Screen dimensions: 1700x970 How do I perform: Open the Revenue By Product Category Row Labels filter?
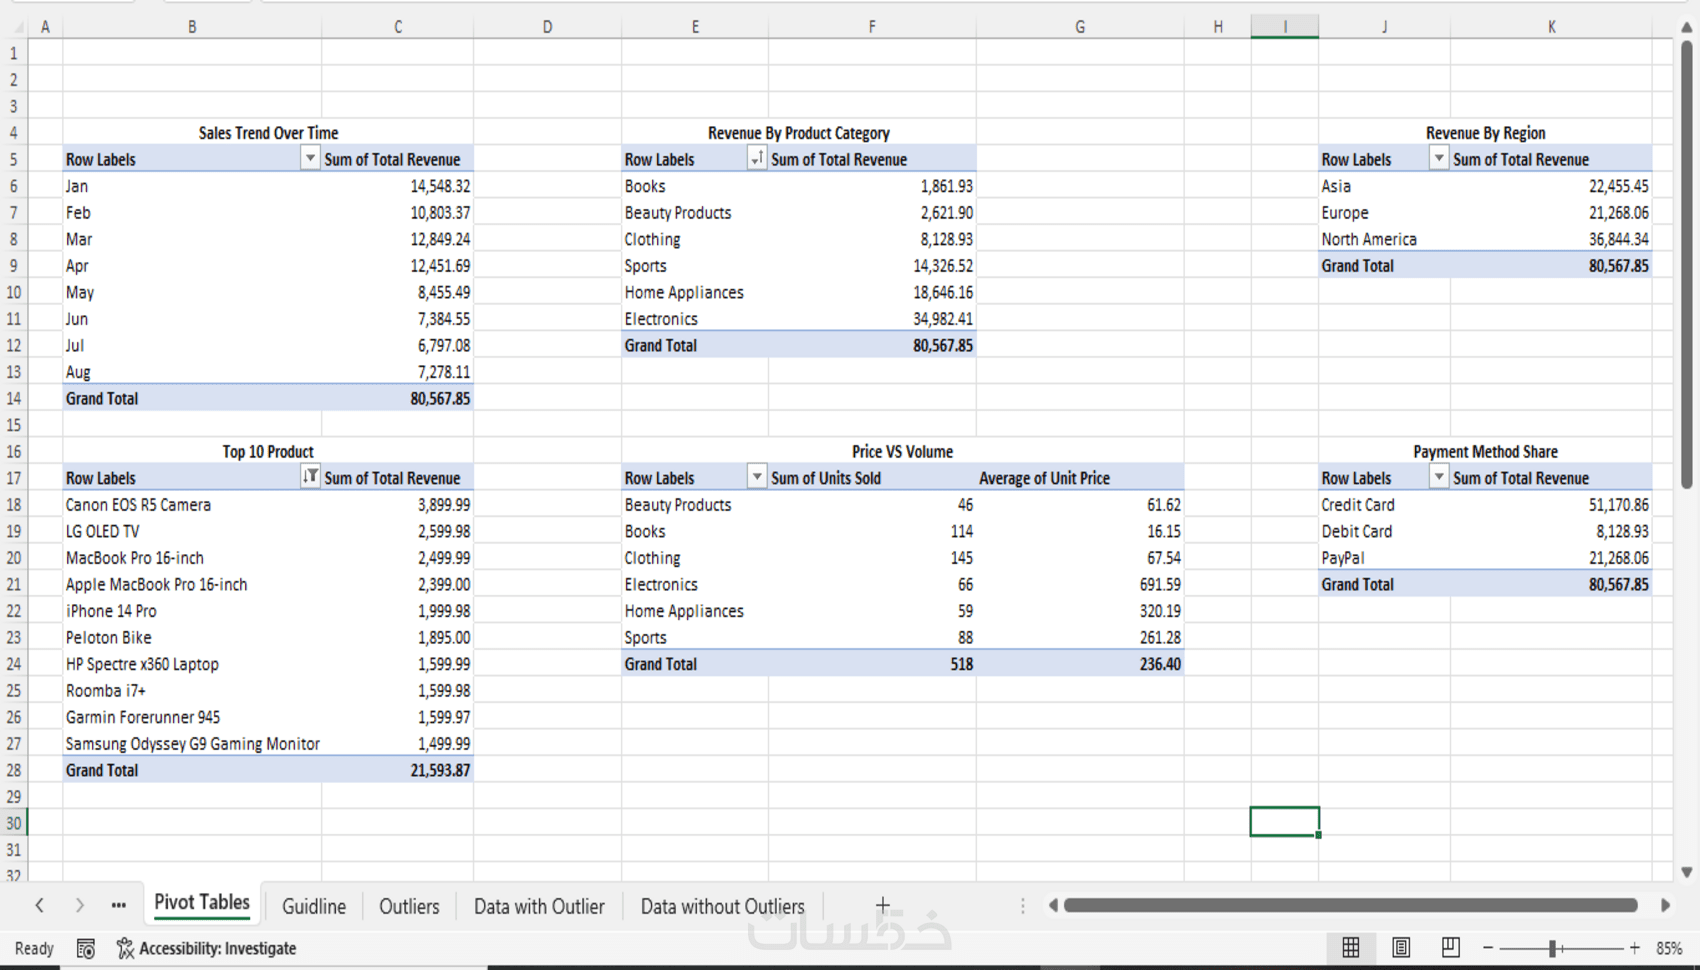point(757,158)
